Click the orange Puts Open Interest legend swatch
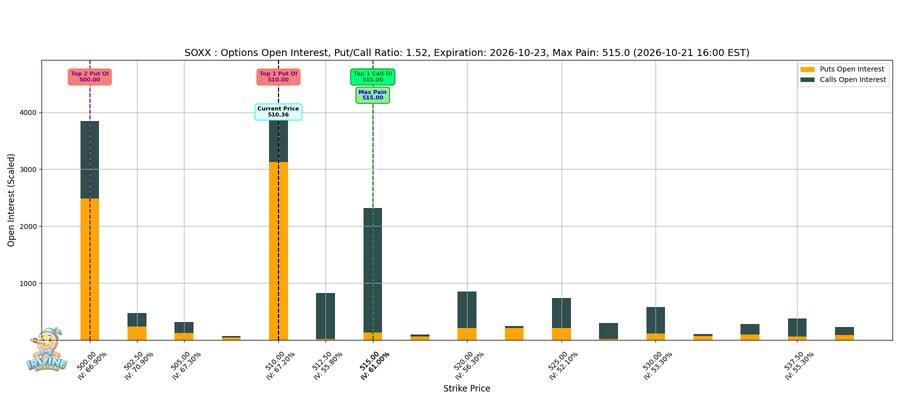This screenshot has width=900, height=400. click(808, 69)
